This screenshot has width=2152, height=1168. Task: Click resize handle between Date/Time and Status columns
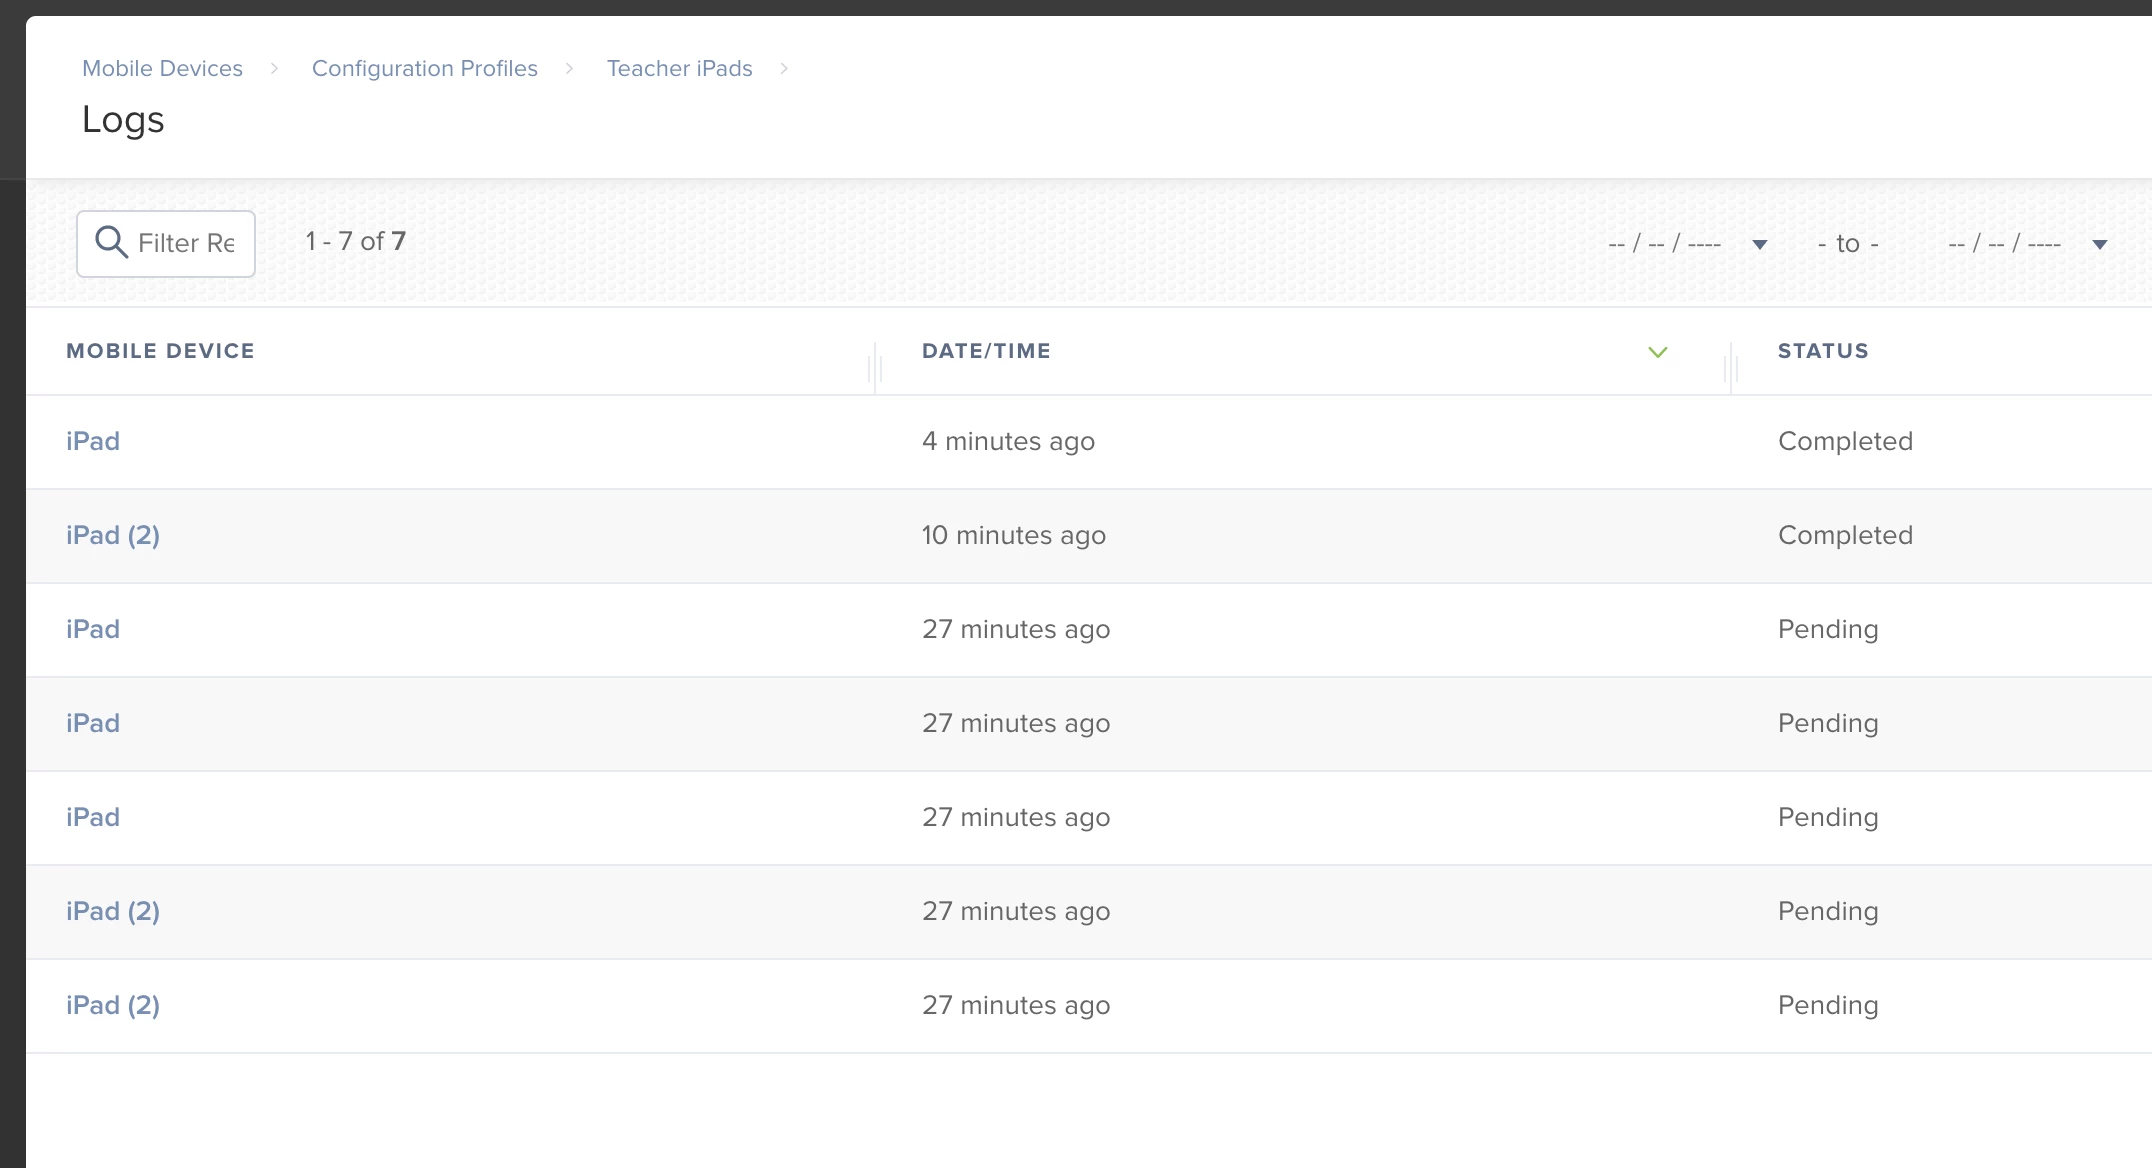(x=1731, y=368)
